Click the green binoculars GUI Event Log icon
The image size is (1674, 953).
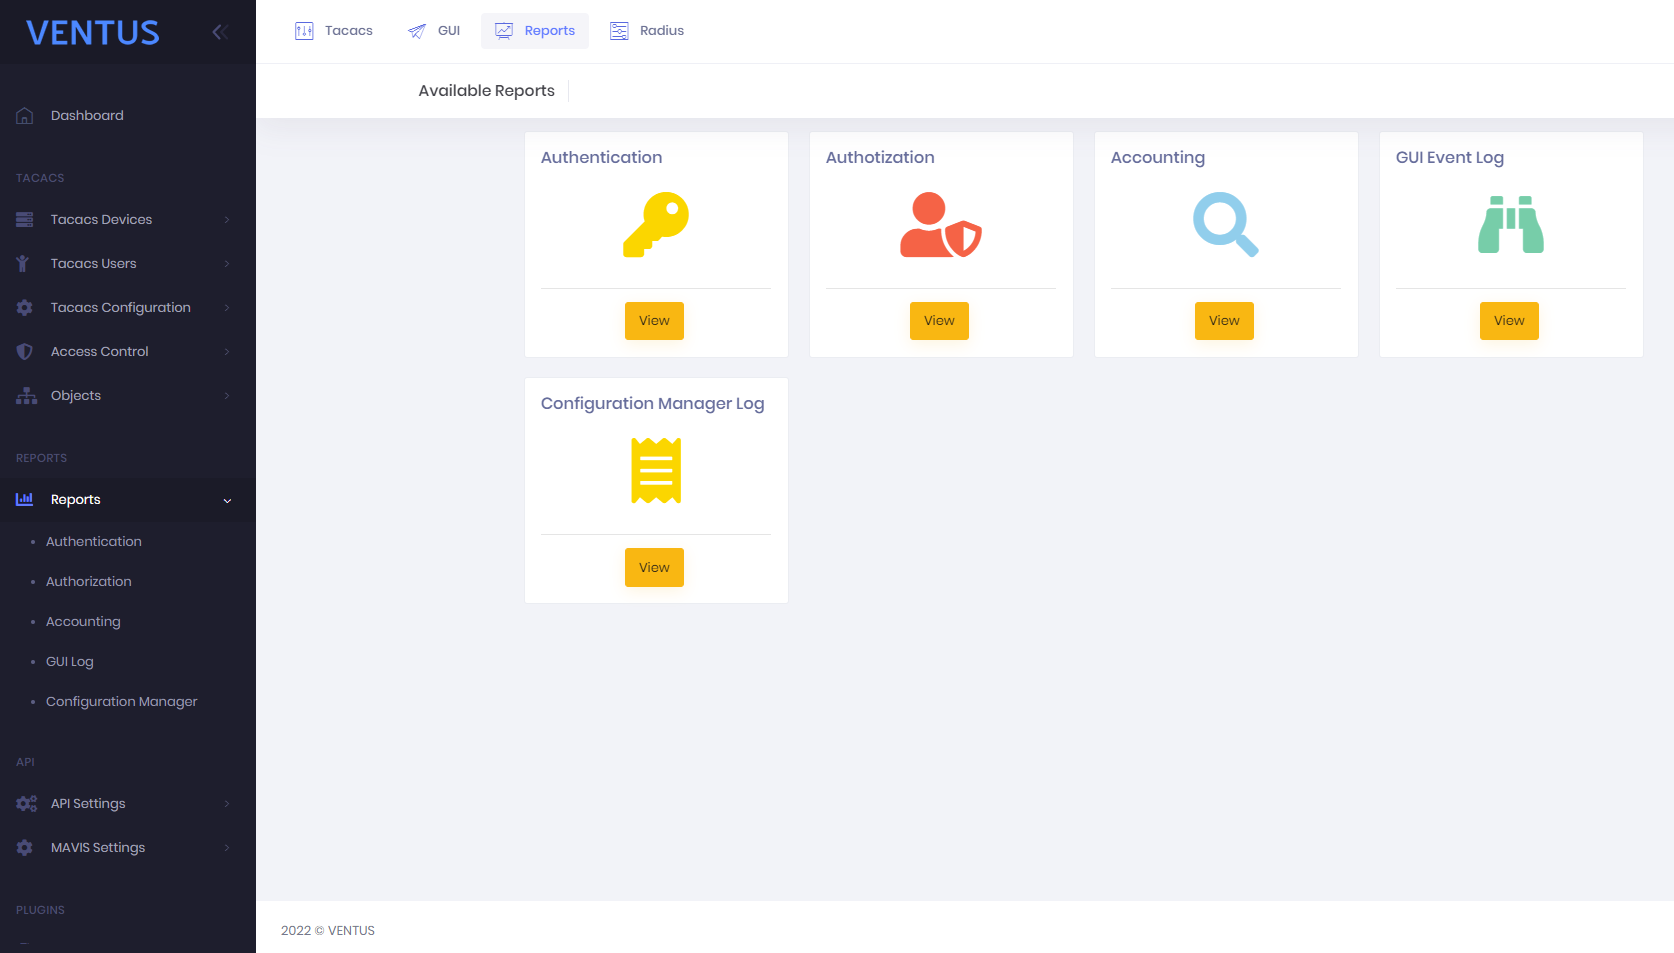pyautogui.click(x=1511, y=225)
